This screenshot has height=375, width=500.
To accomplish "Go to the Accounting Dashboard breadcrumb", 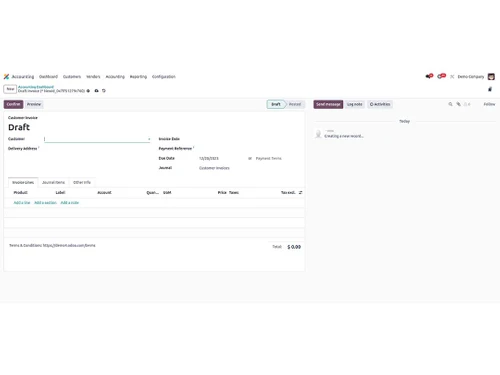I will click(x=36, y=87).
